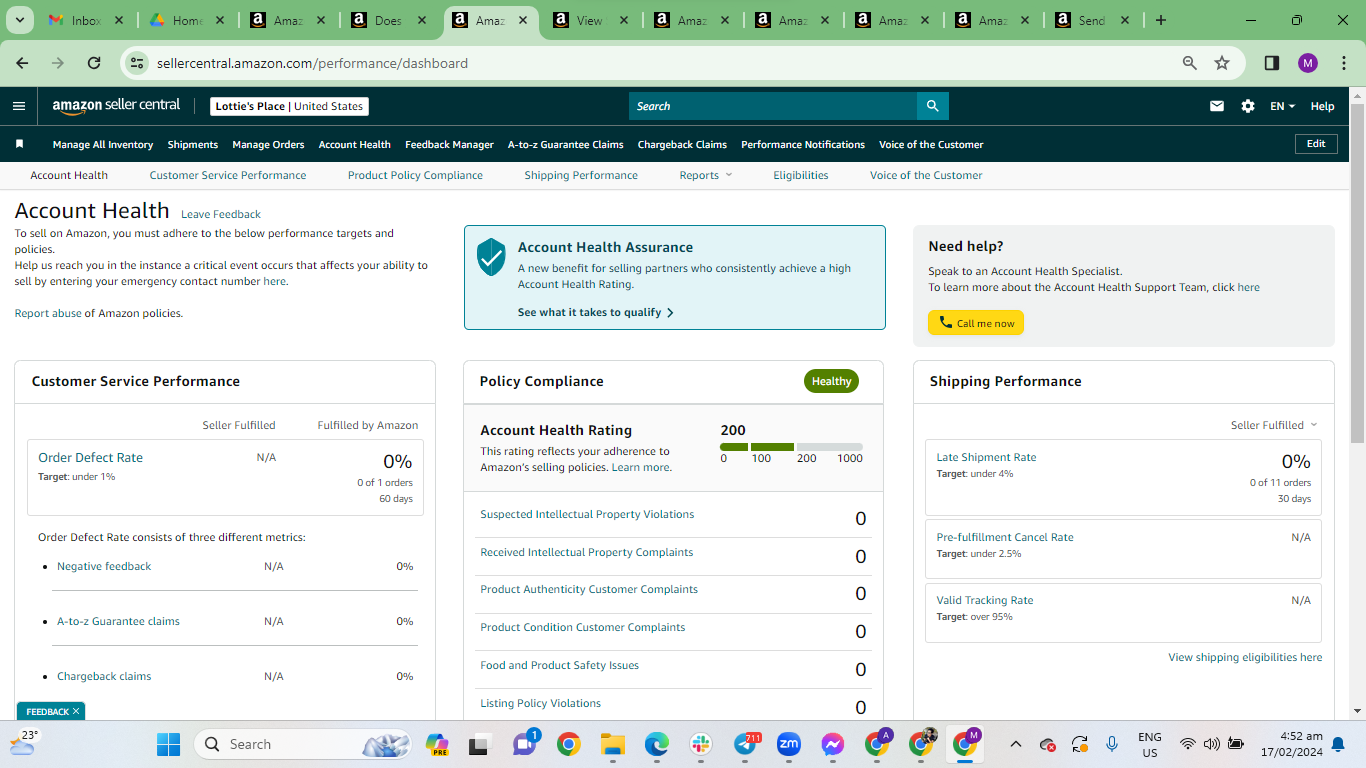
Task: Open the Late Shipment Rate link
Action: (986, 457)
